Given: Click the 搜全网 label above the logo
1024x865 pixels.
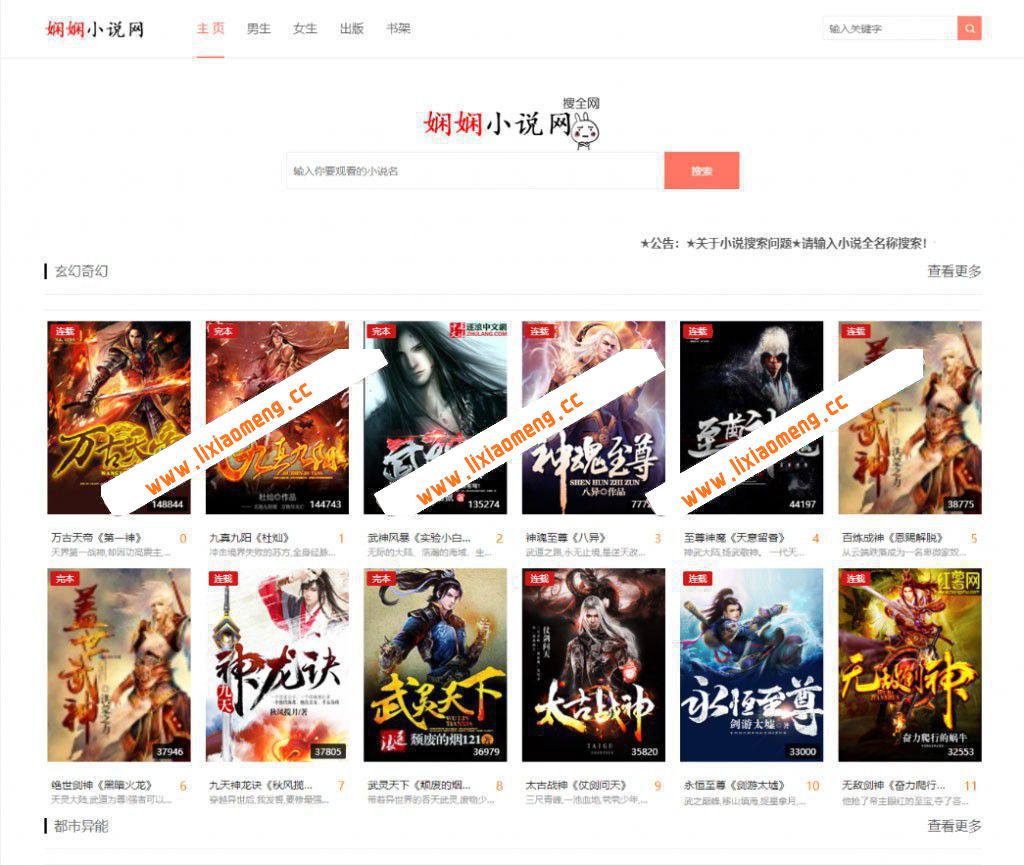Looking at the screenshot, I should 581,103.
